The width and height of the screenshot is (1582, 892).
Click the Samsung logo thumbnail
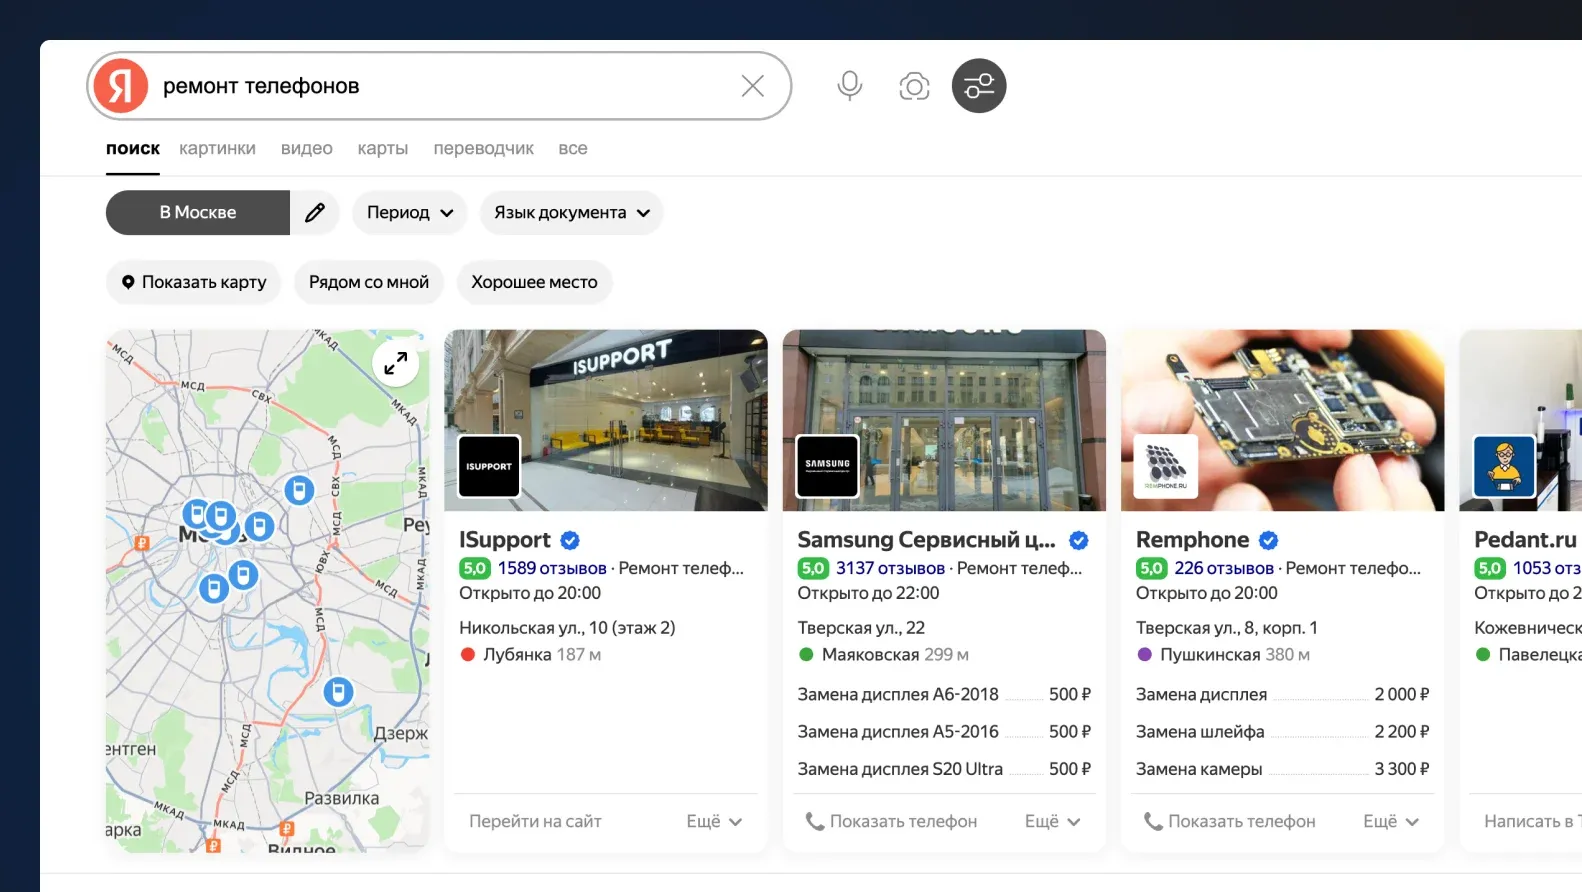pyautogui.click(x=827, y=466)
